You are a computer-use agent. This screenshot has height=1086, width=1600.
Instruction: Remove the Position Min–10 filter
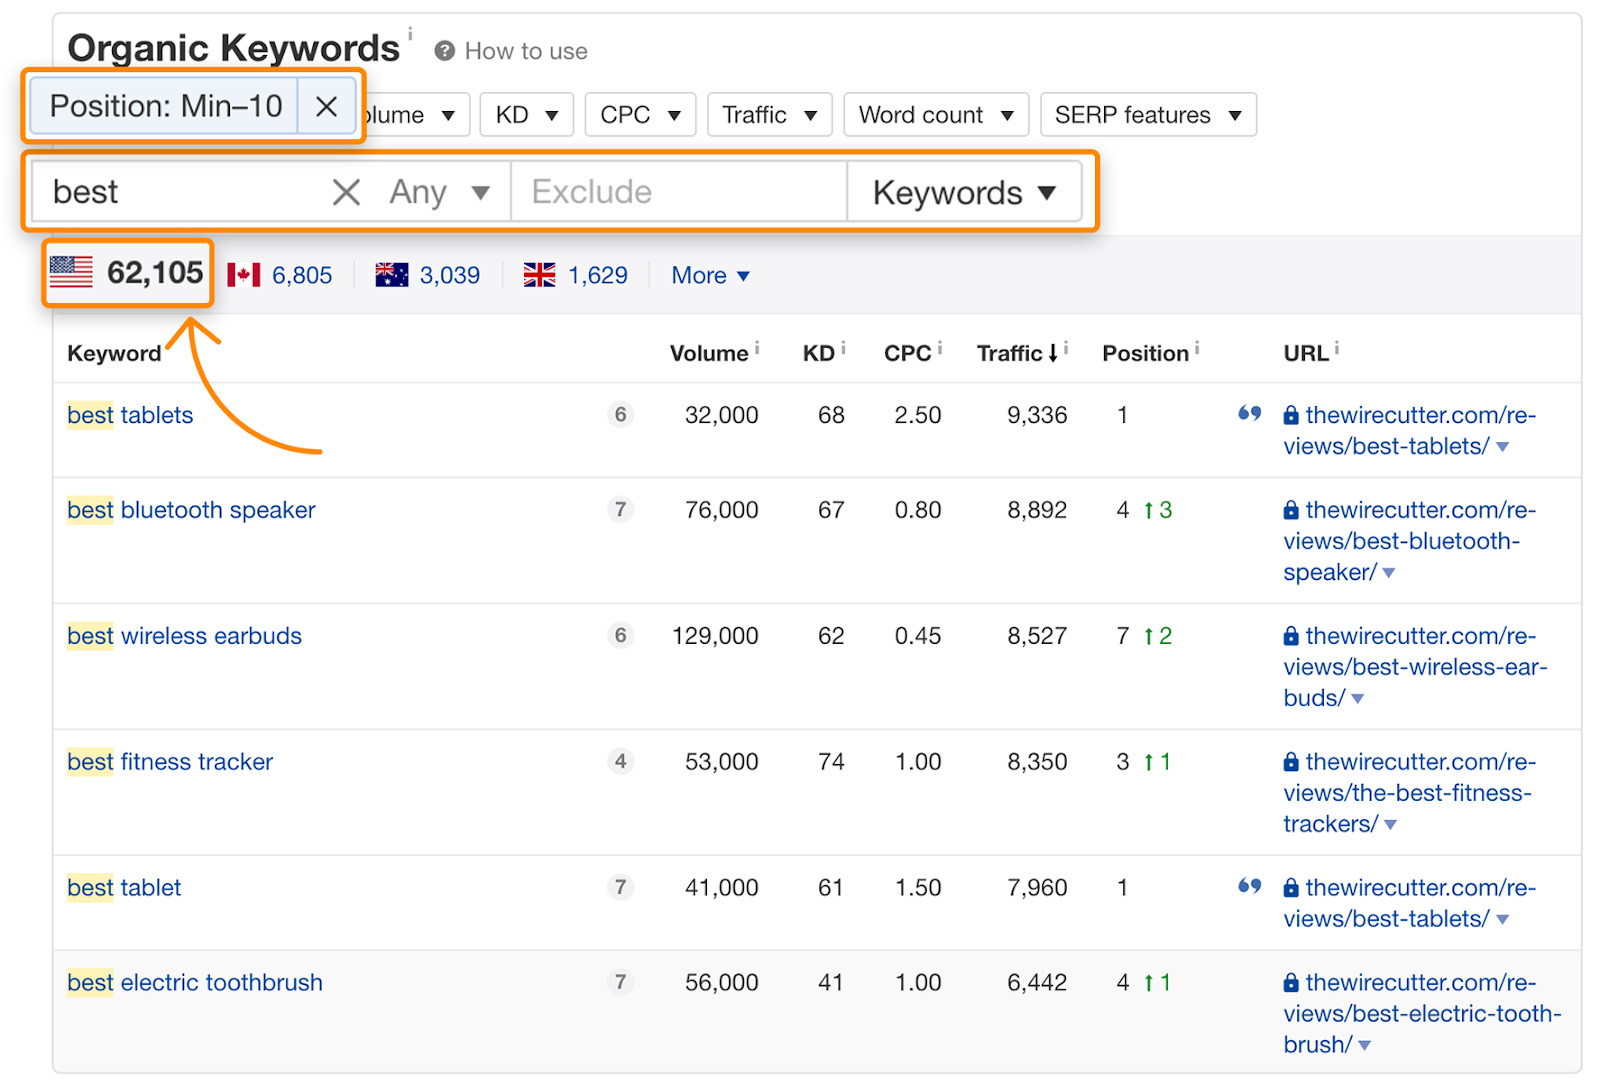326,106
